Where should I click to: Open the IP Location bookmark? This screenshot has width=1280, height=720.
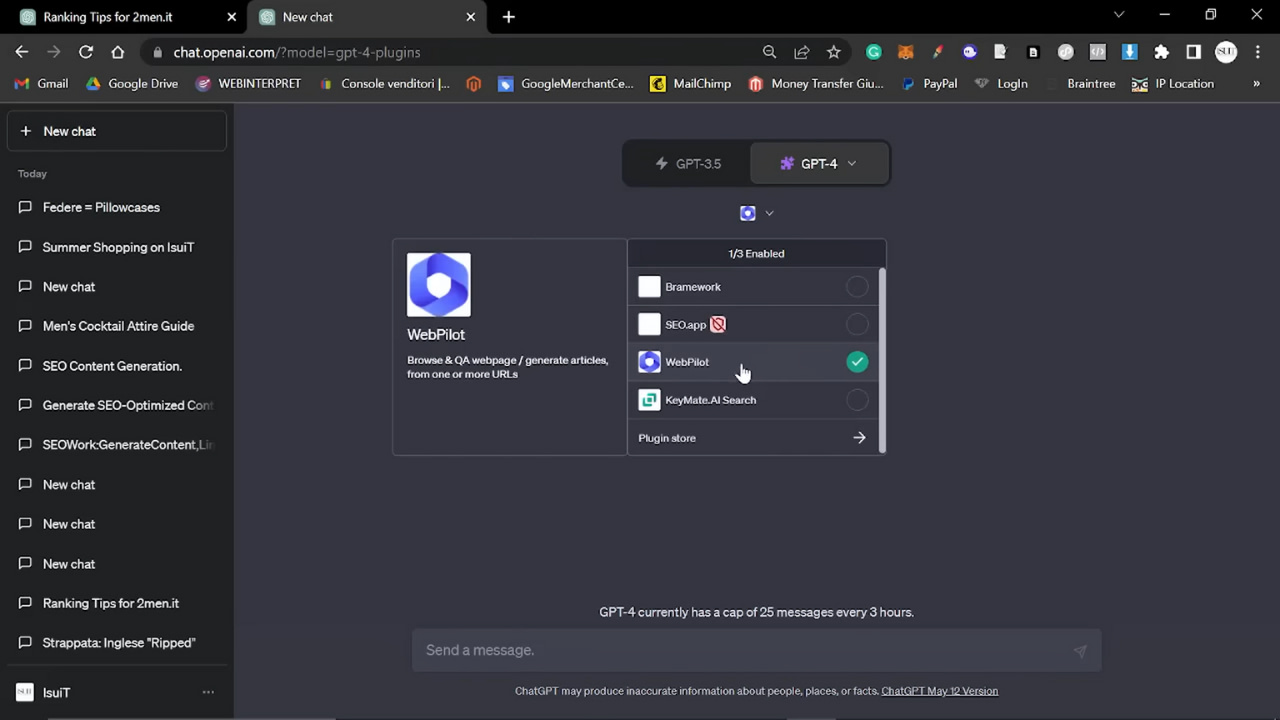coord(1172,84)
